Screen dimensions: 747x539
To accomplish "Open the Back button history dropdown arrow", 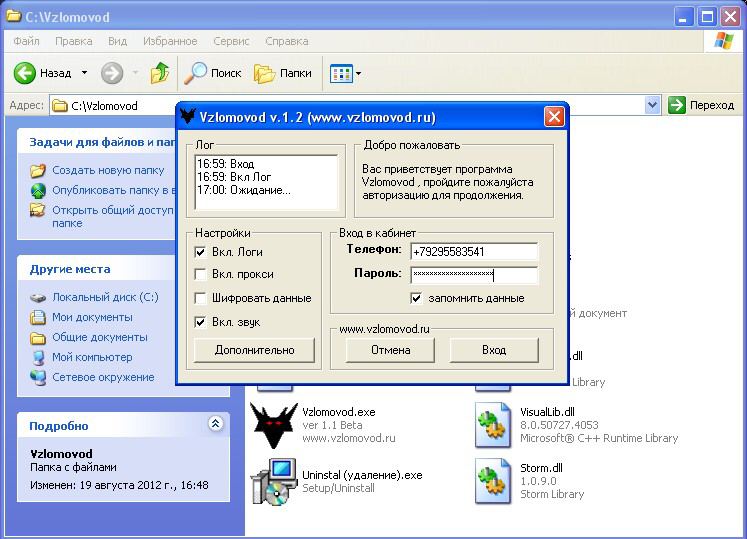I will [x=84, y=73].
